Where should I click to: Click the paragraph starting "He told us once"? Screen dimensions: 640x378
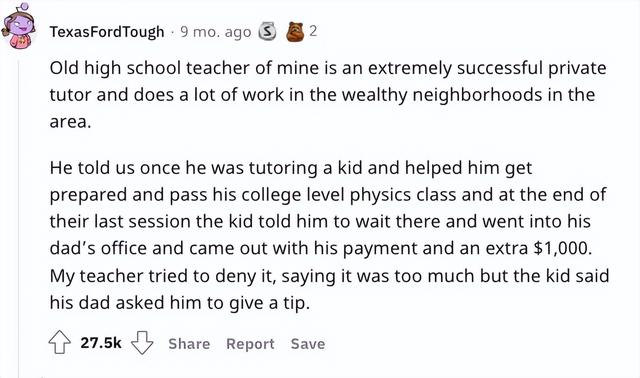(329, 235)
